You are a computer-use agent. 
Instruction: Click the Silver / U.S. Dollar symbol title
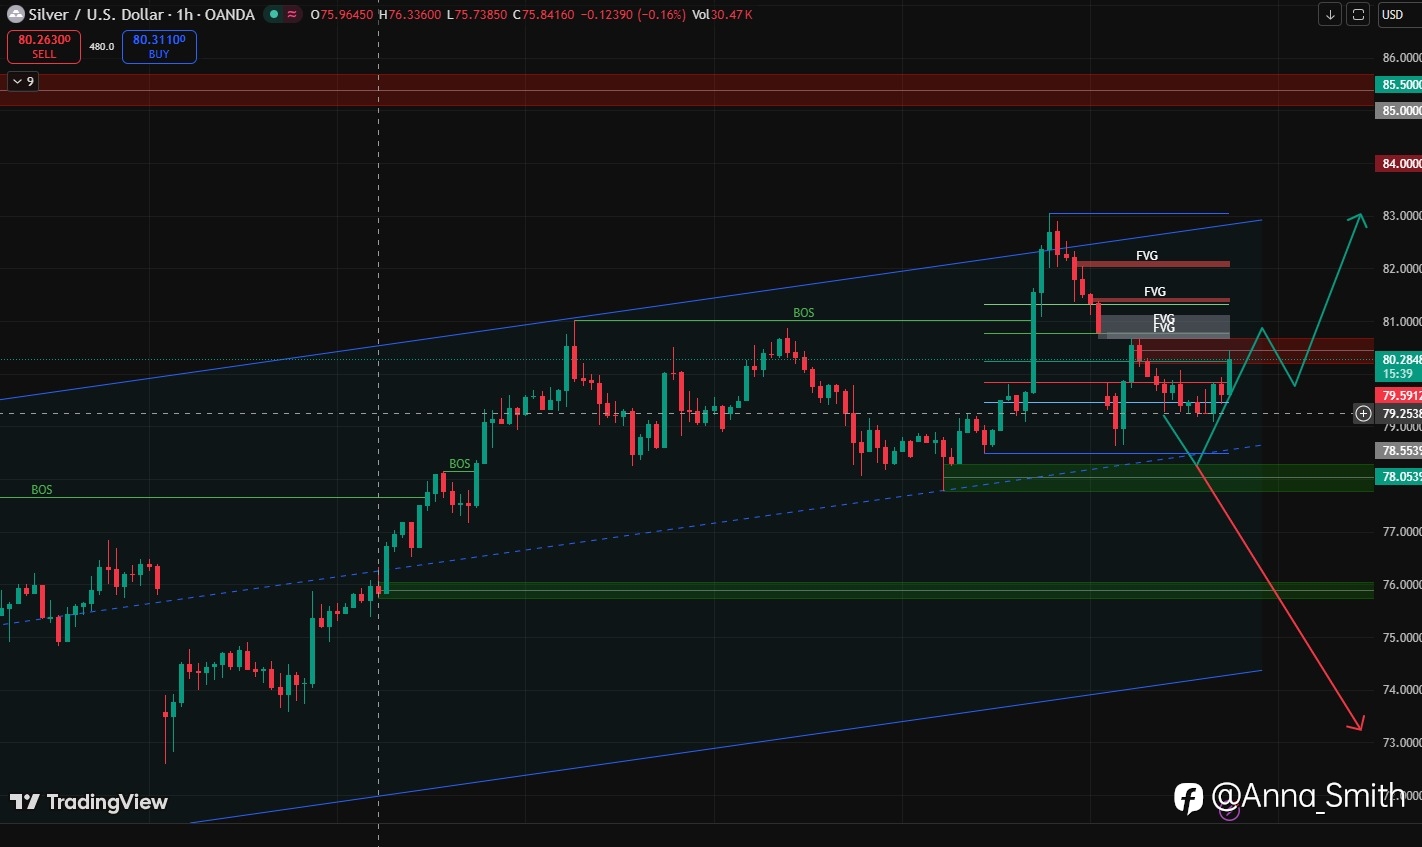coord(141,15)
